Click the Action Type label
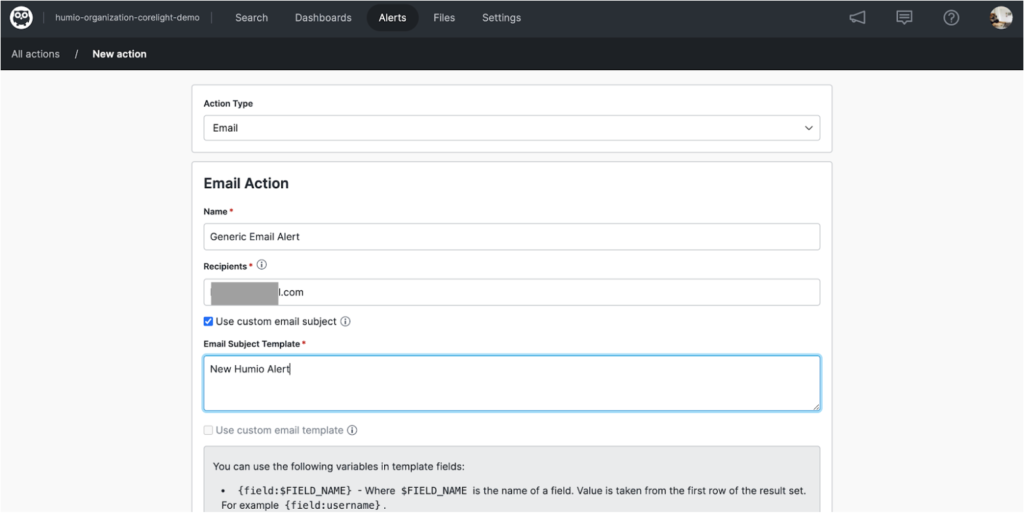This screenshot has height=514, width=1024. click(x=228, y=103)
